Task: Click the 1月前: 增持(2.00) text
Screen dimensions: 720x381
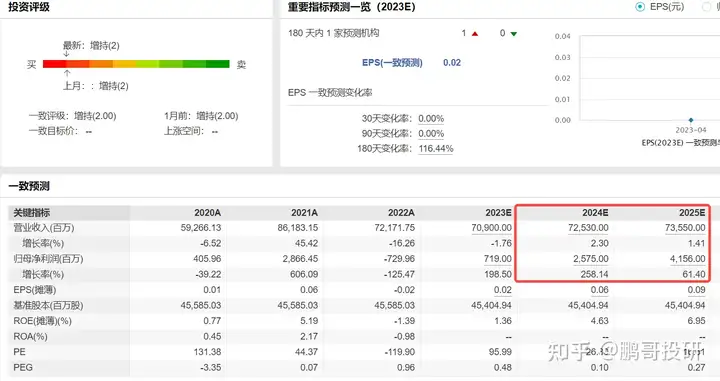Action: click(201, 116)
